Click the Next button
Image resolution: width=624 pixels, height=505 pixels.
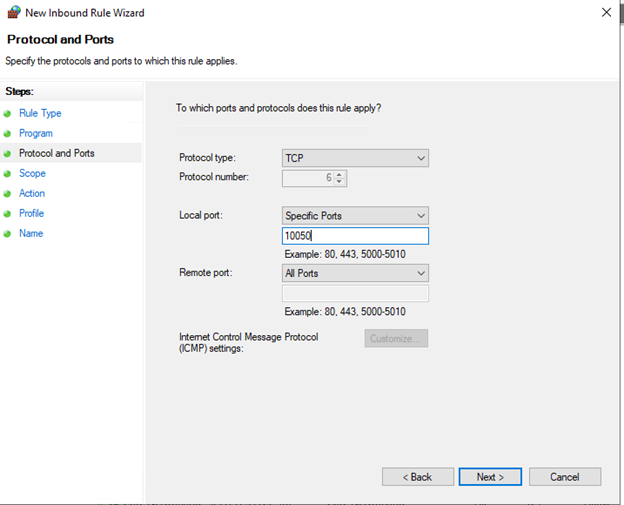490,477
